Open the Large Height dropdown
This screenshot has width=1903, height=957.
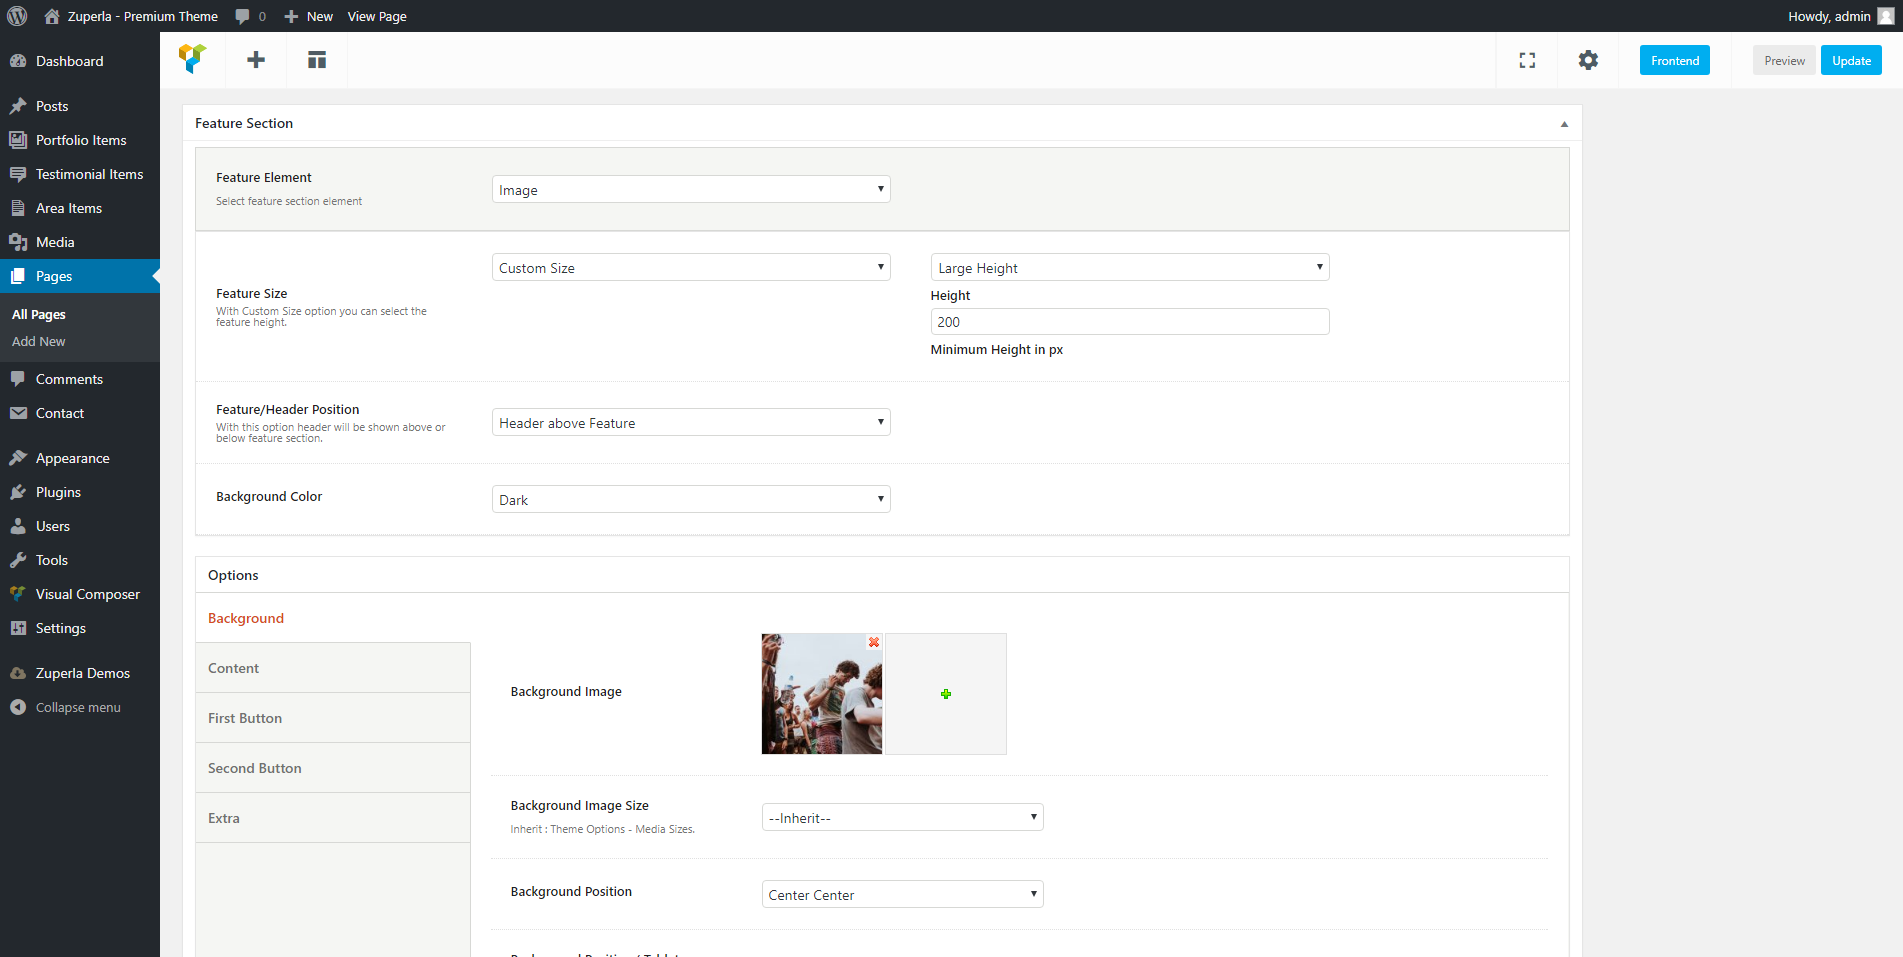pyautogui.click(x=1130, y=267)
